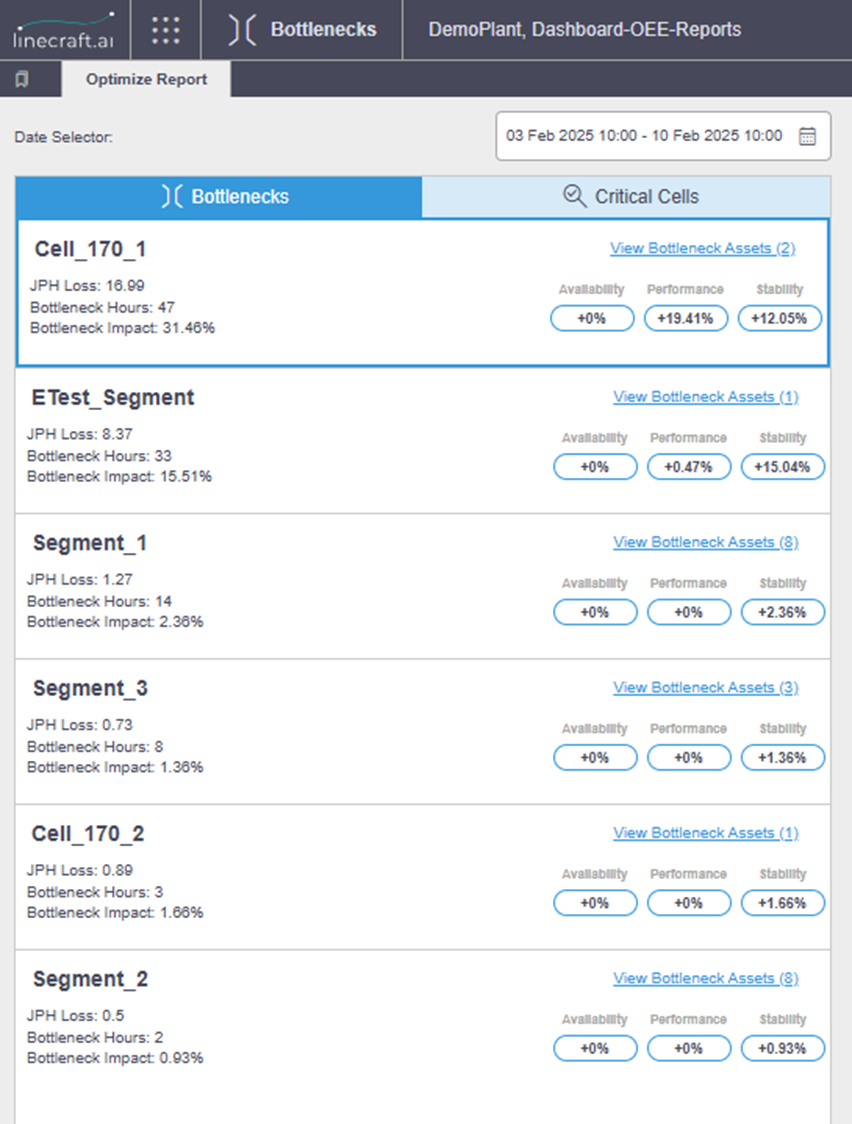Click ETest_Segment Stability +15.04% pill
Viewport: 852px width, 1124px height.
coord(782,467)
